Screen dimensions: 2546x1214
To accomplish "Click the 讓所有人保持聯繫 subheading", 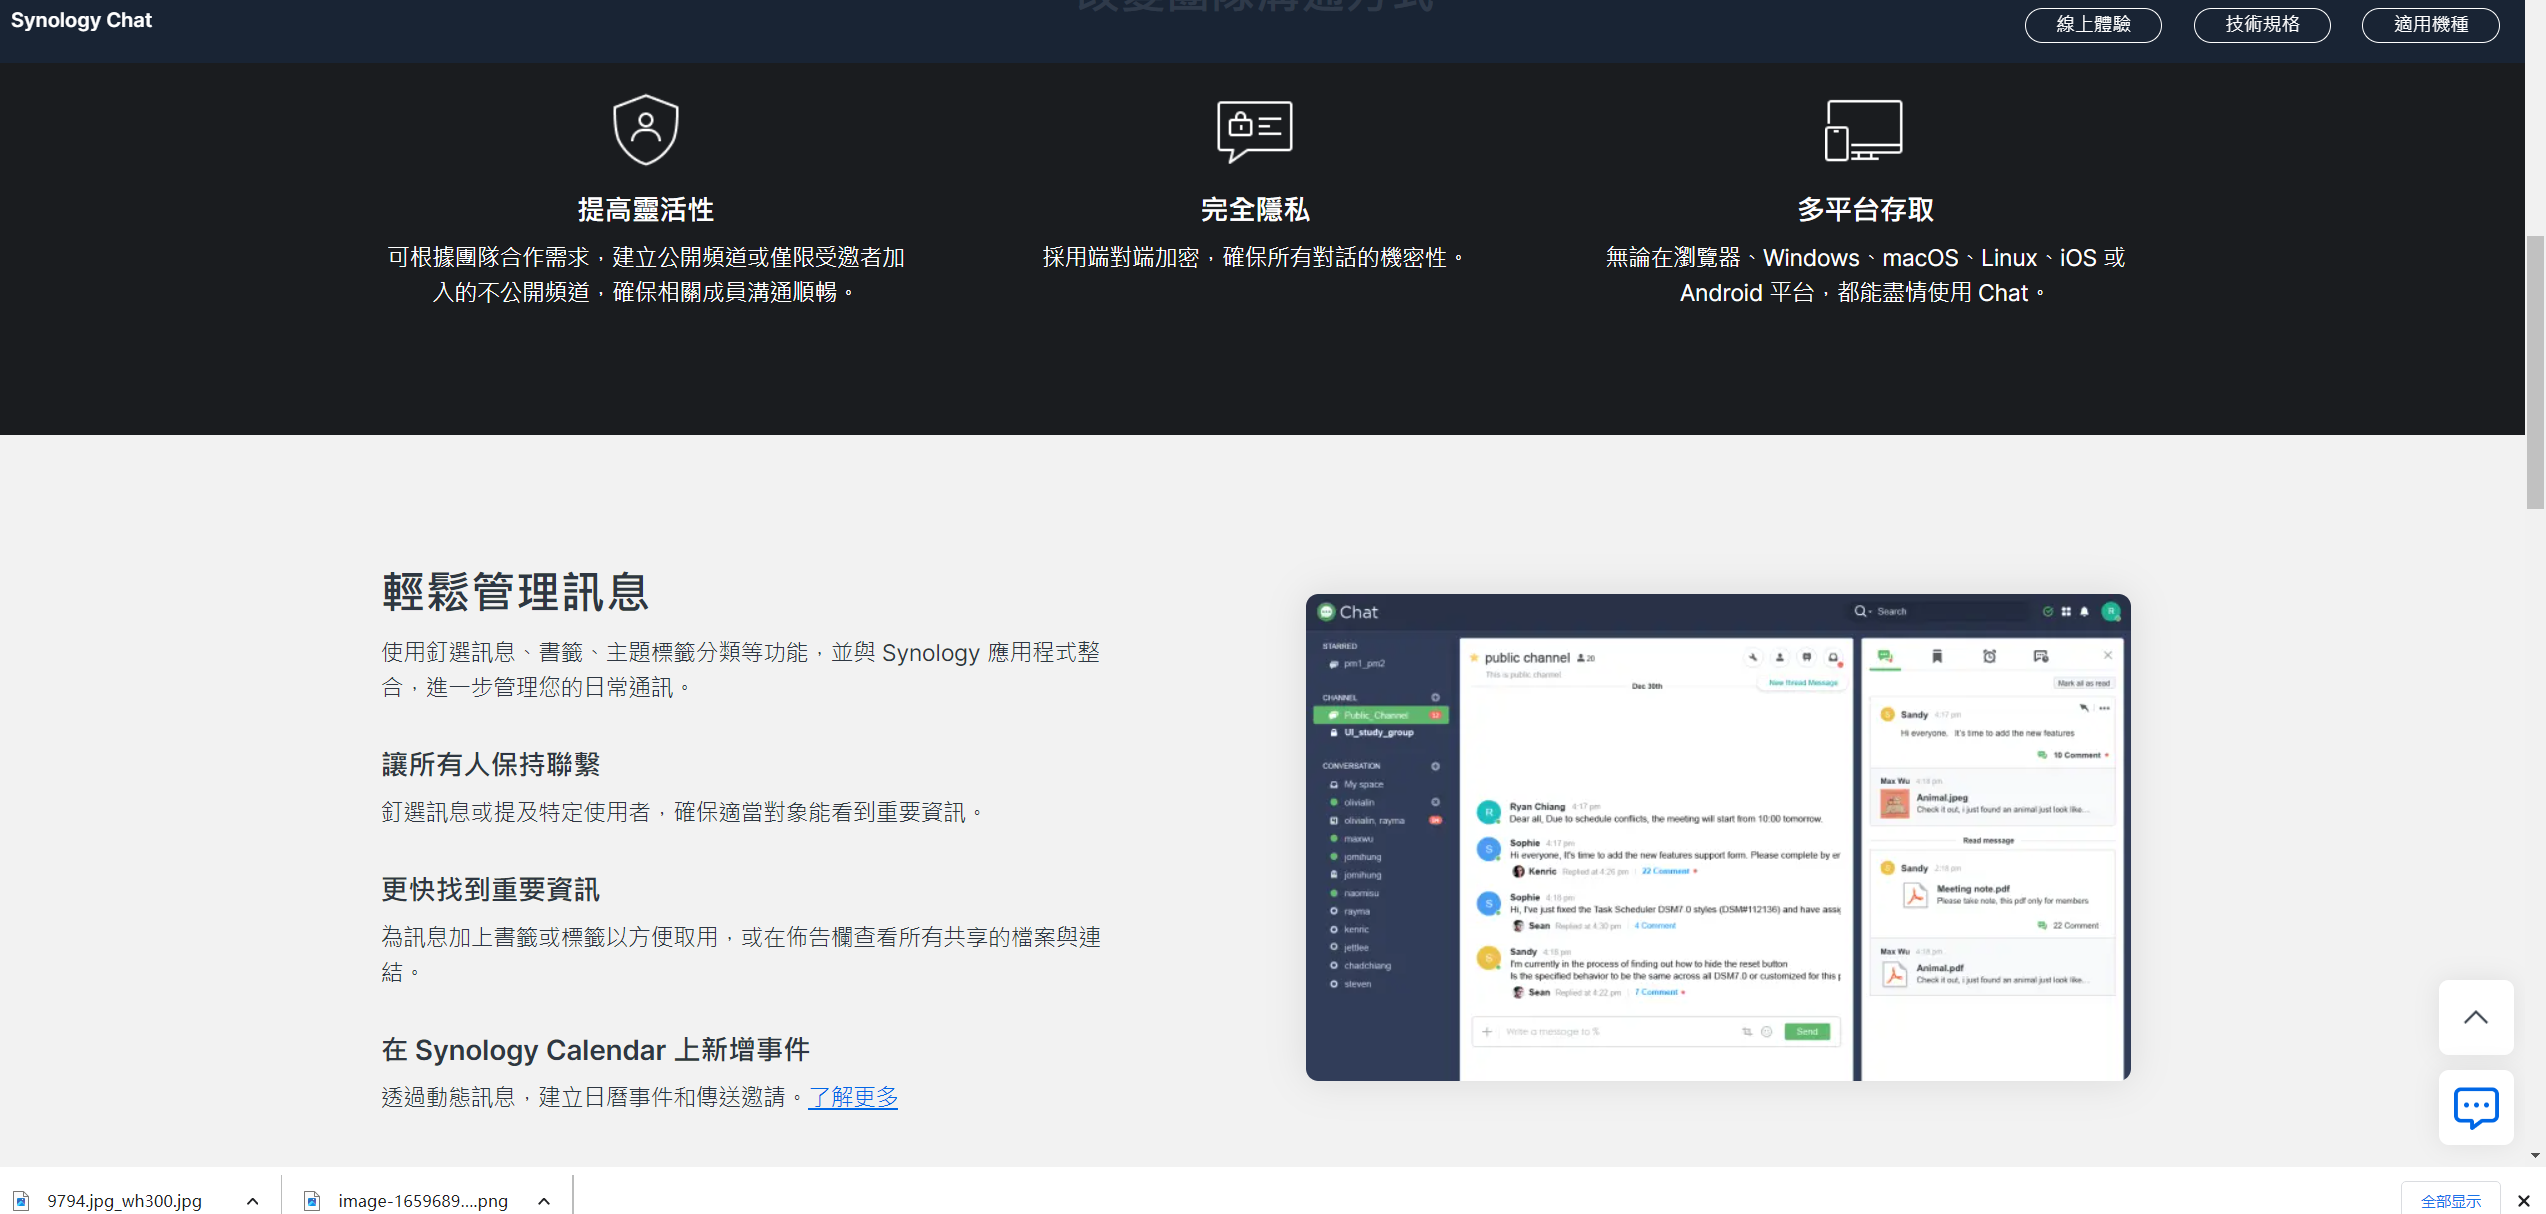I will click(491, 765).
